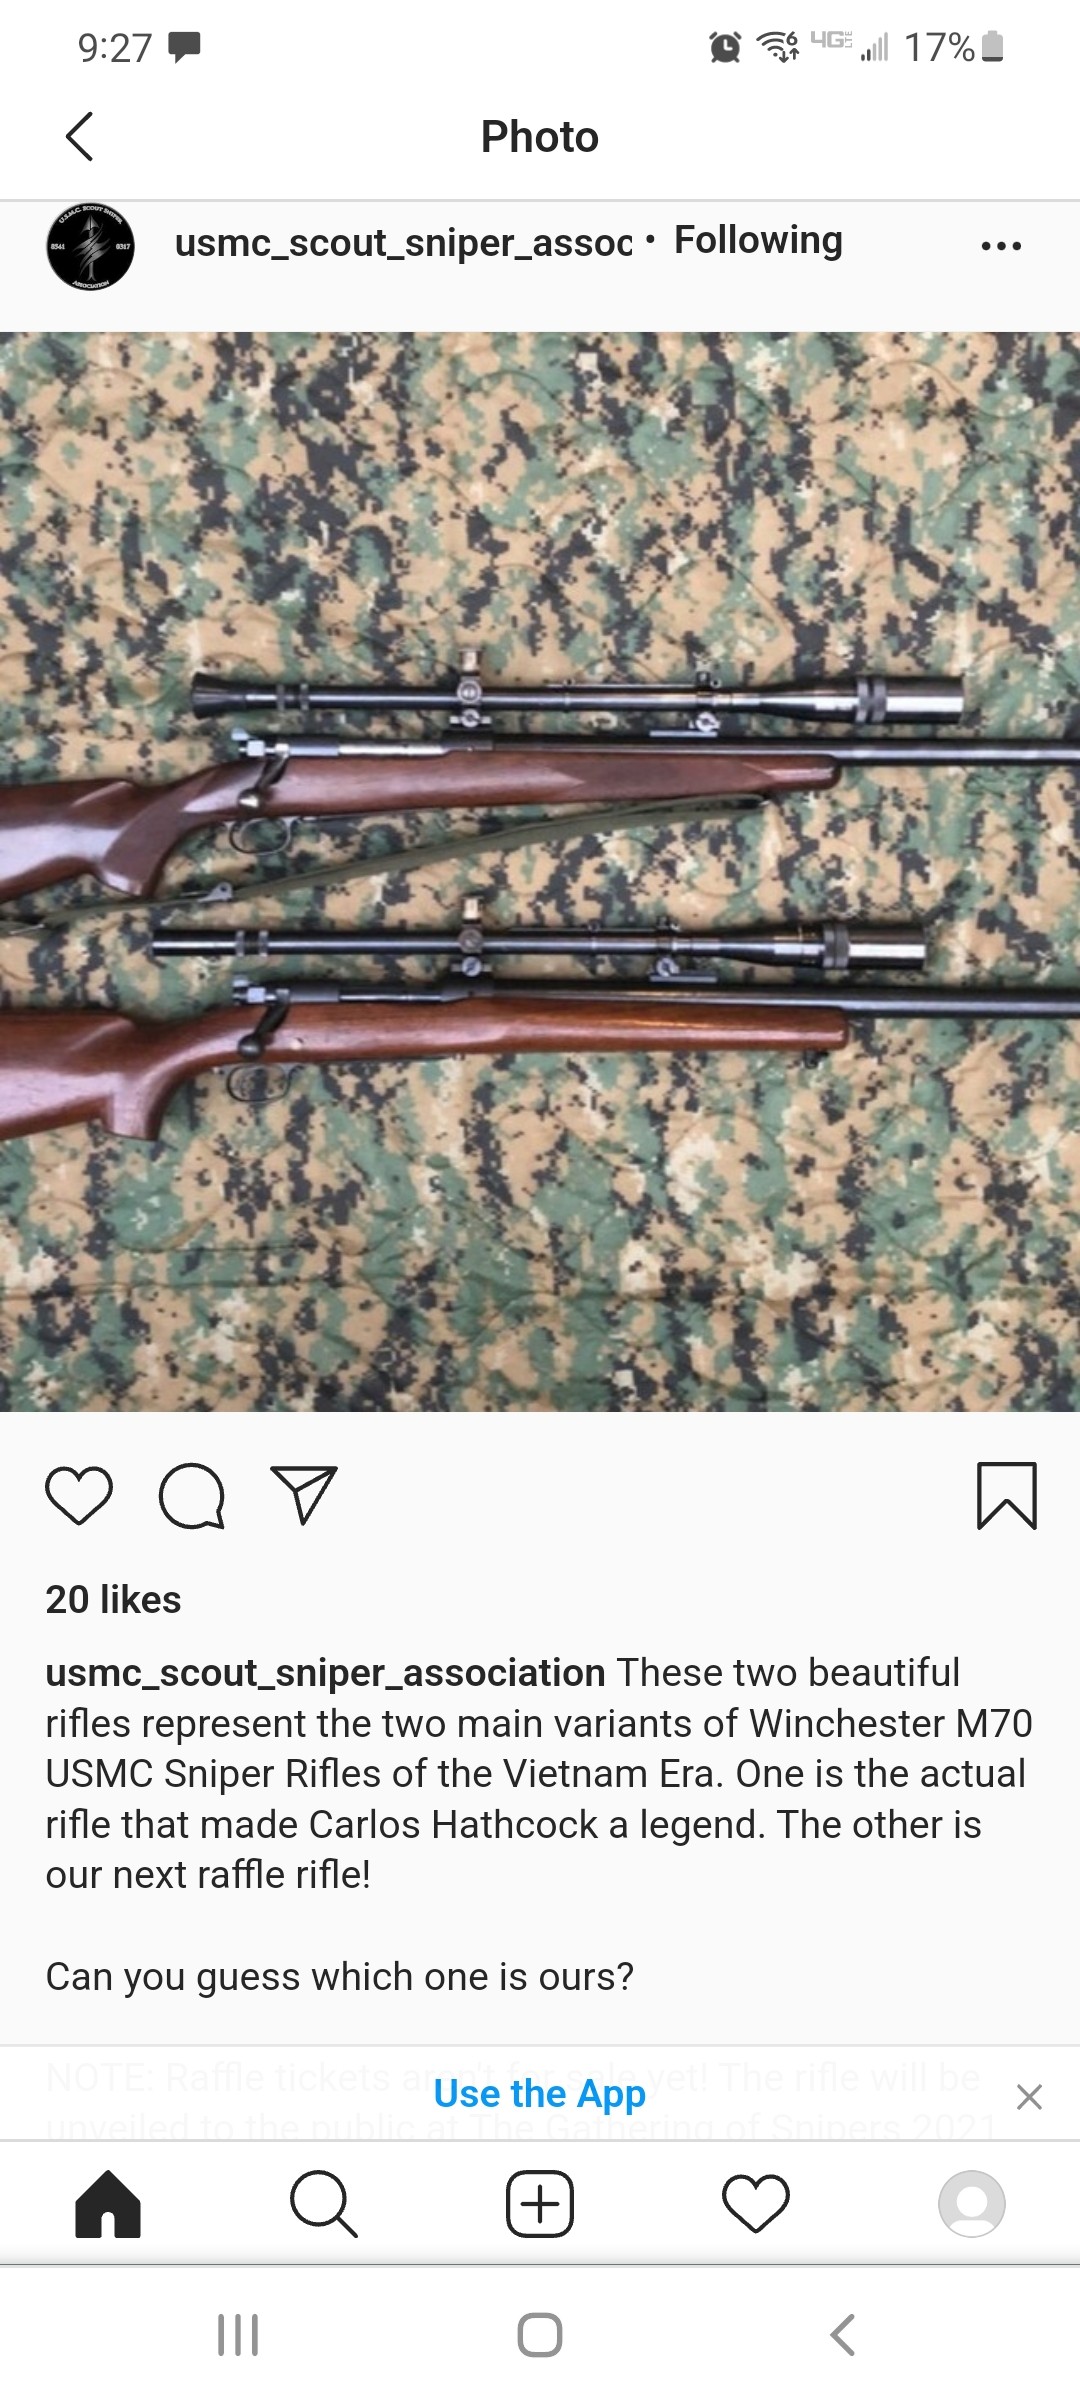Image resolution: width=1080 pixels, height=2400 pixels.
Task: Open the usmc_scout_sniper_assoc profile picture
Action: [x=90, y=246]
